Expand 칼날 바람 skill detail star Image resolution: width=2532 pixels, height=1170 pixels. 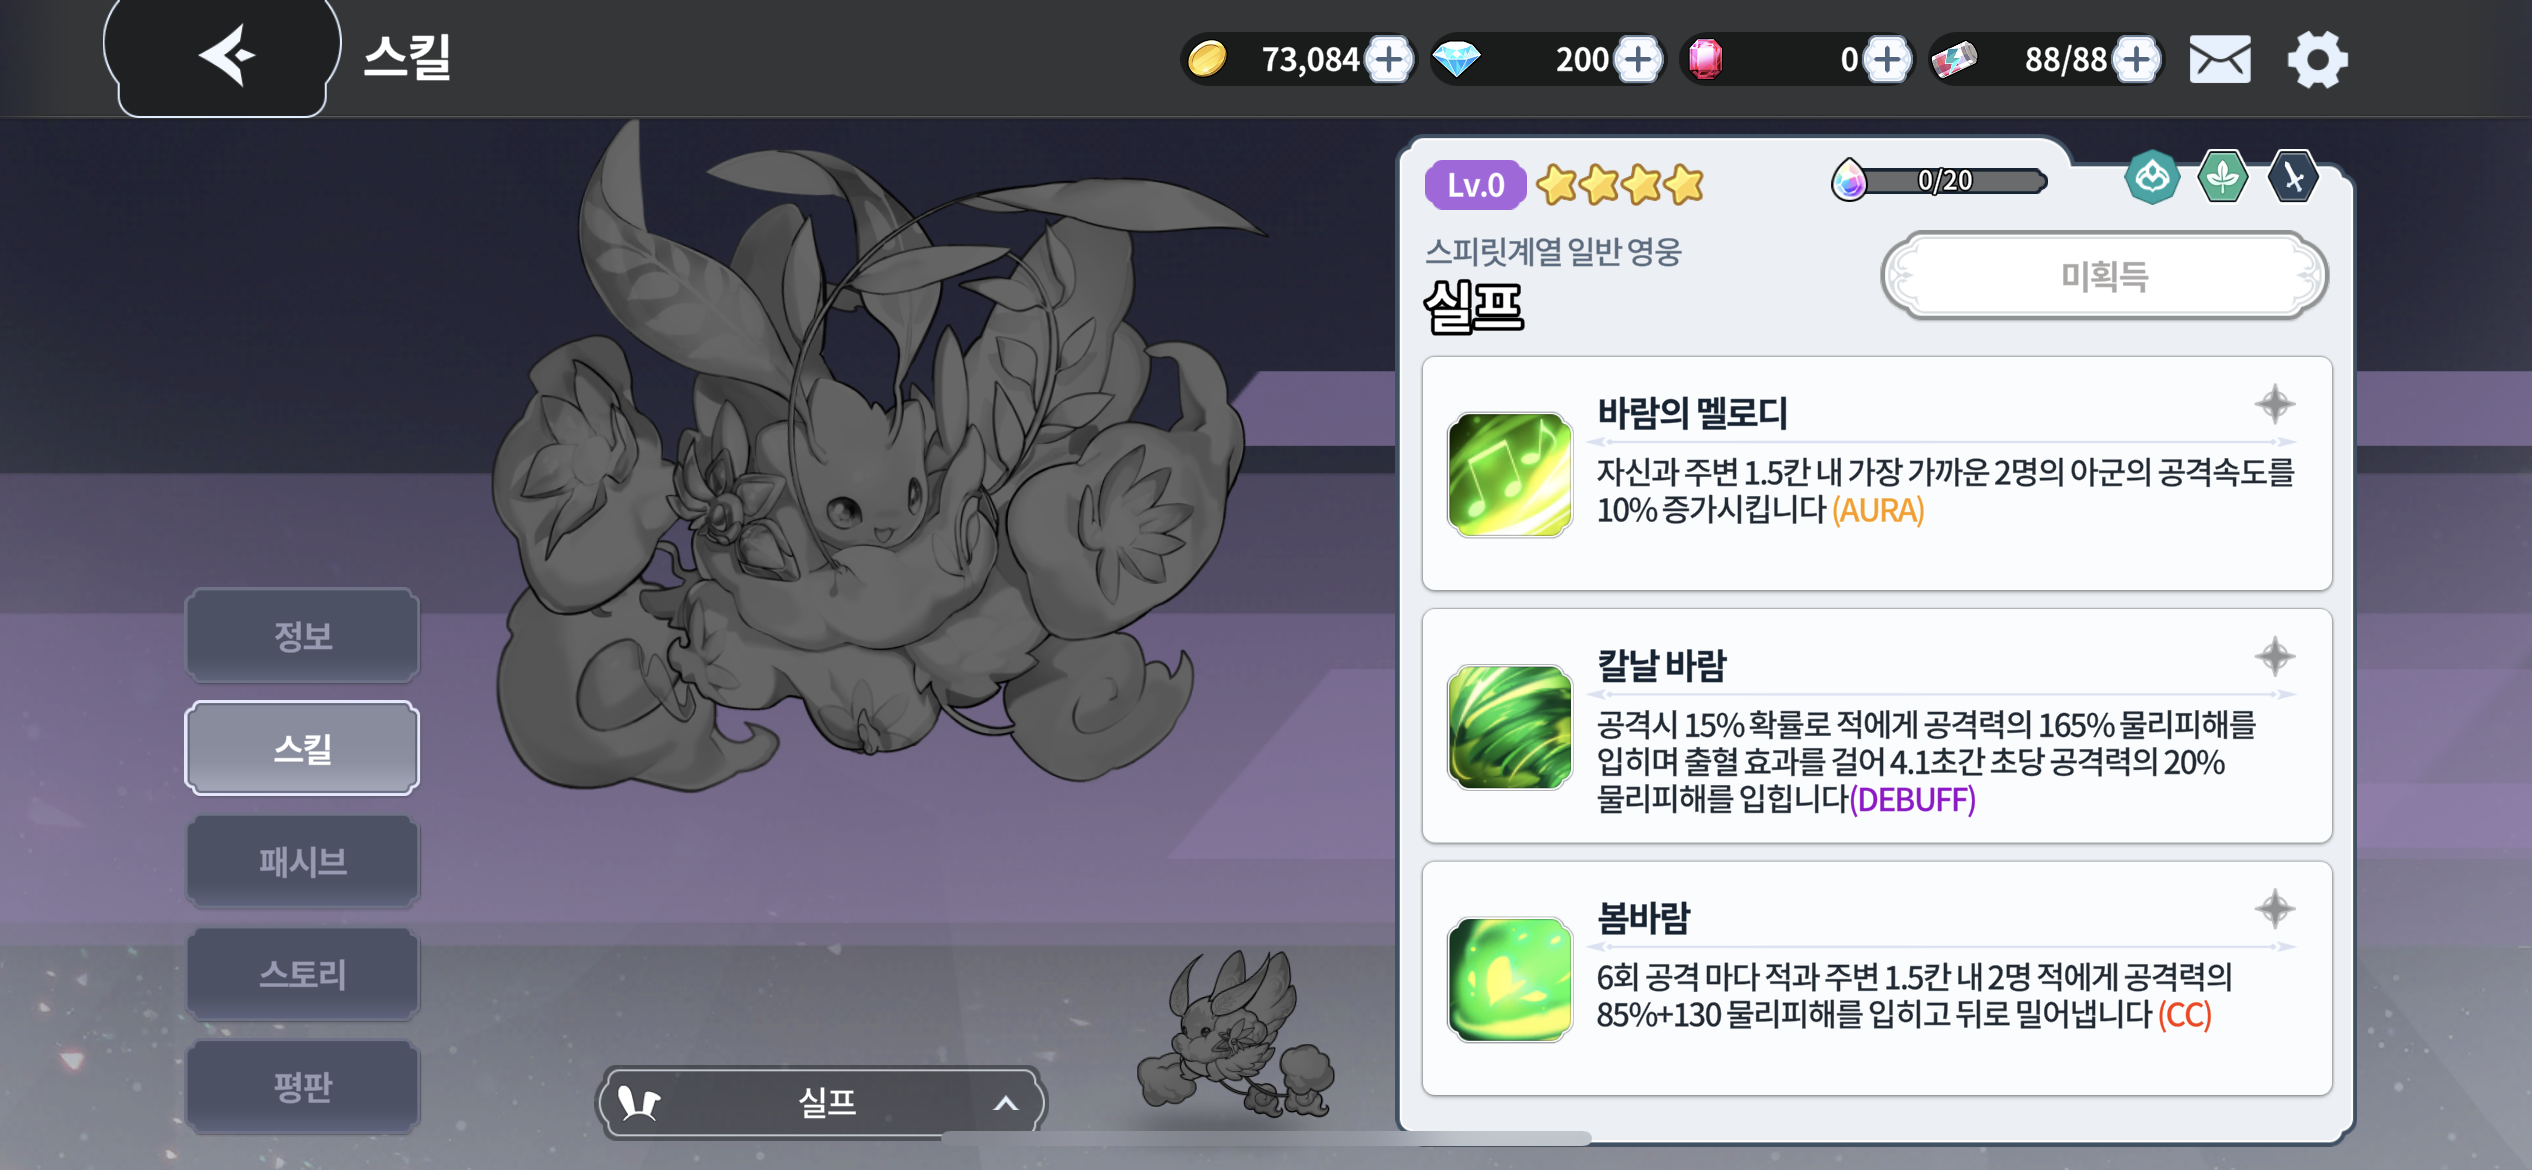click(x=2275, y=657)
